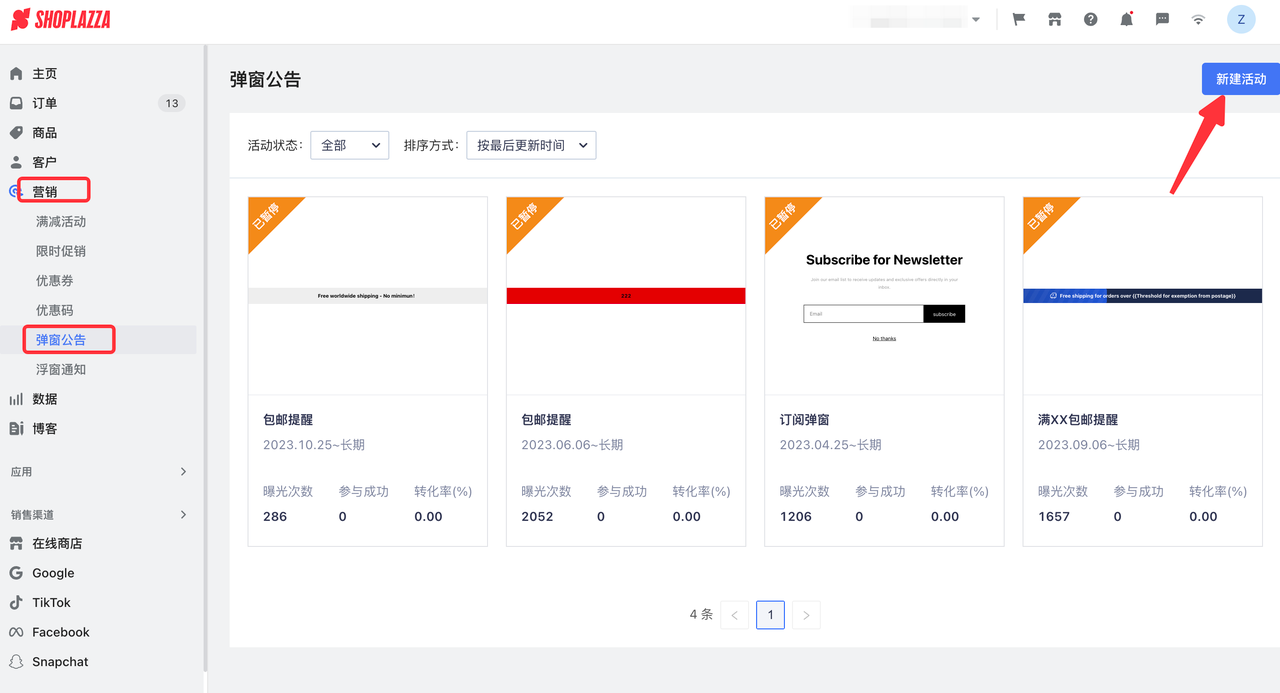Click the help question mark icon
This screenshot has width=1280, height=693.
point(1090,18)
